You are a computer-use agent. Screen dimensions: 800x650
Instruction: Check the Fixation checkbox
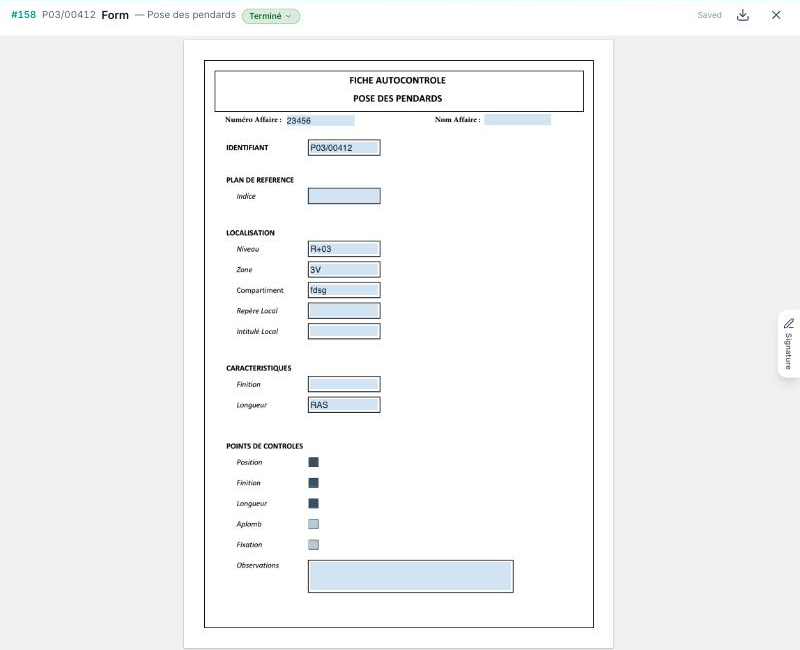314,545
